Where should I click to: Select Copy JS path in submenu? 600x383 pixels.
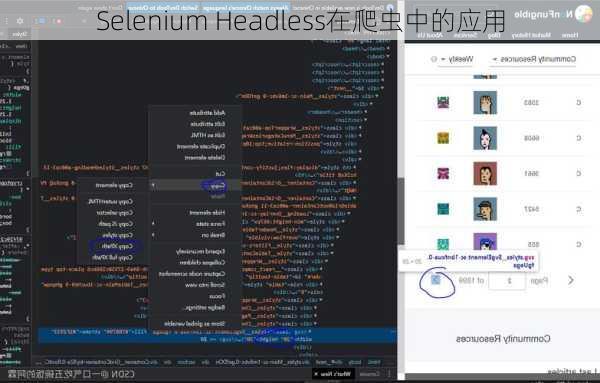coord(112,224)
